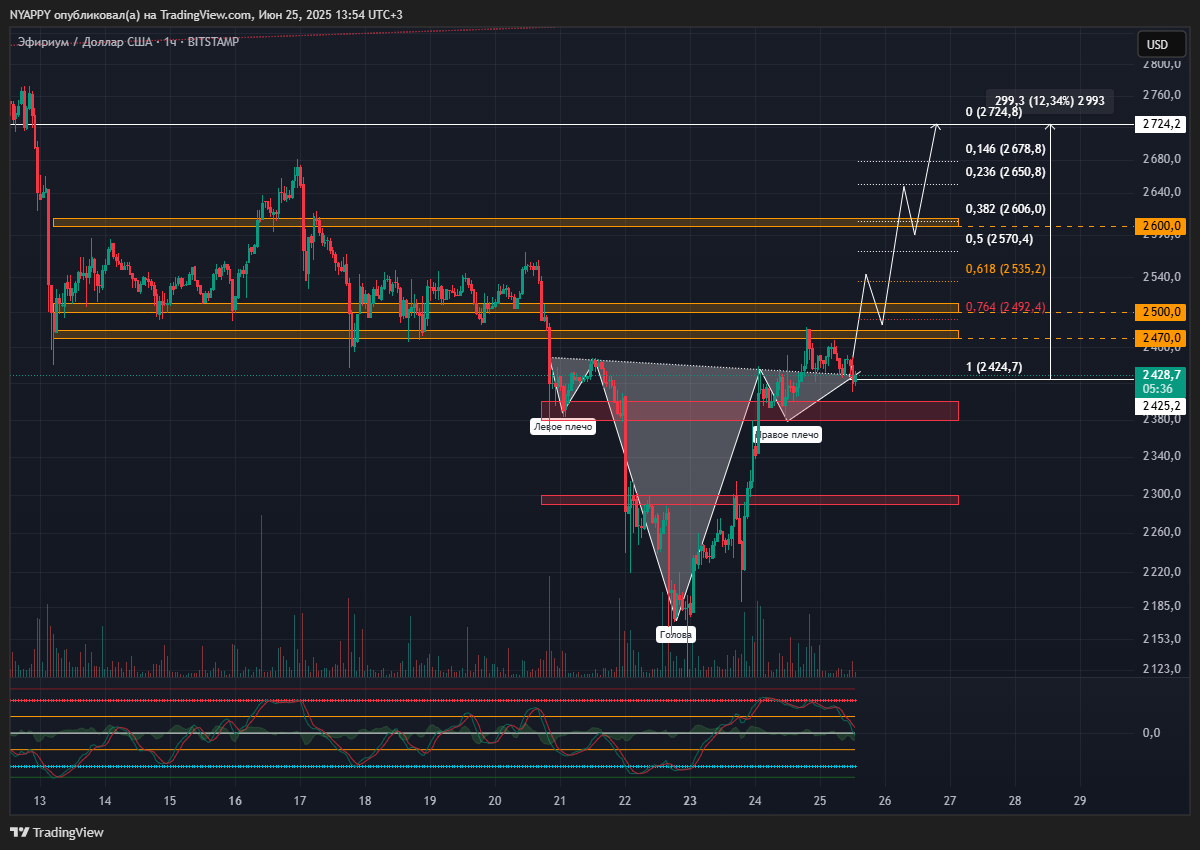1200x850 pixels.
Task: Click the BITSTAMP exchange name in header
Action: (213, 42)
